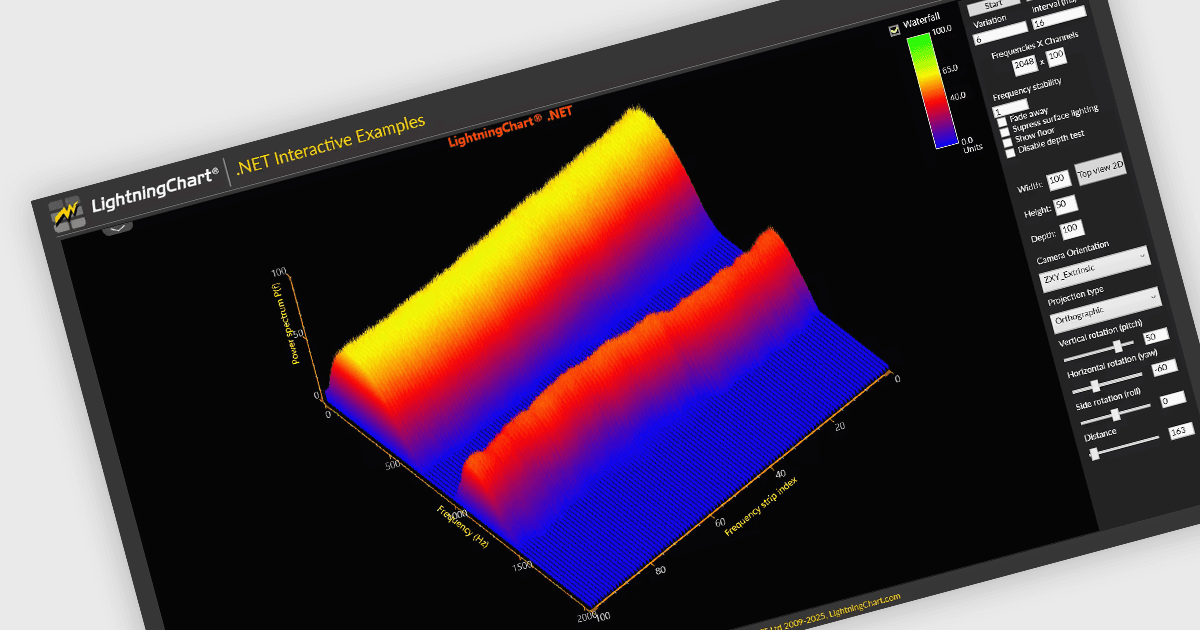
Task: Click the Power spectrum P(f) axis label
Action: coord(284,321)
